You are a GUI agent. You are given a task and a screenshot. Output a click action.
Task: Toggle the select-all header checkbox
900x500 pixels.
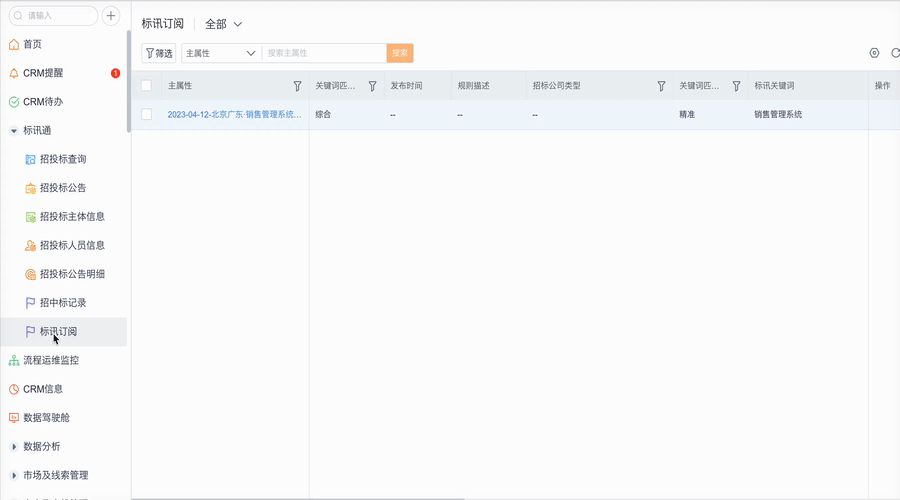146,86
